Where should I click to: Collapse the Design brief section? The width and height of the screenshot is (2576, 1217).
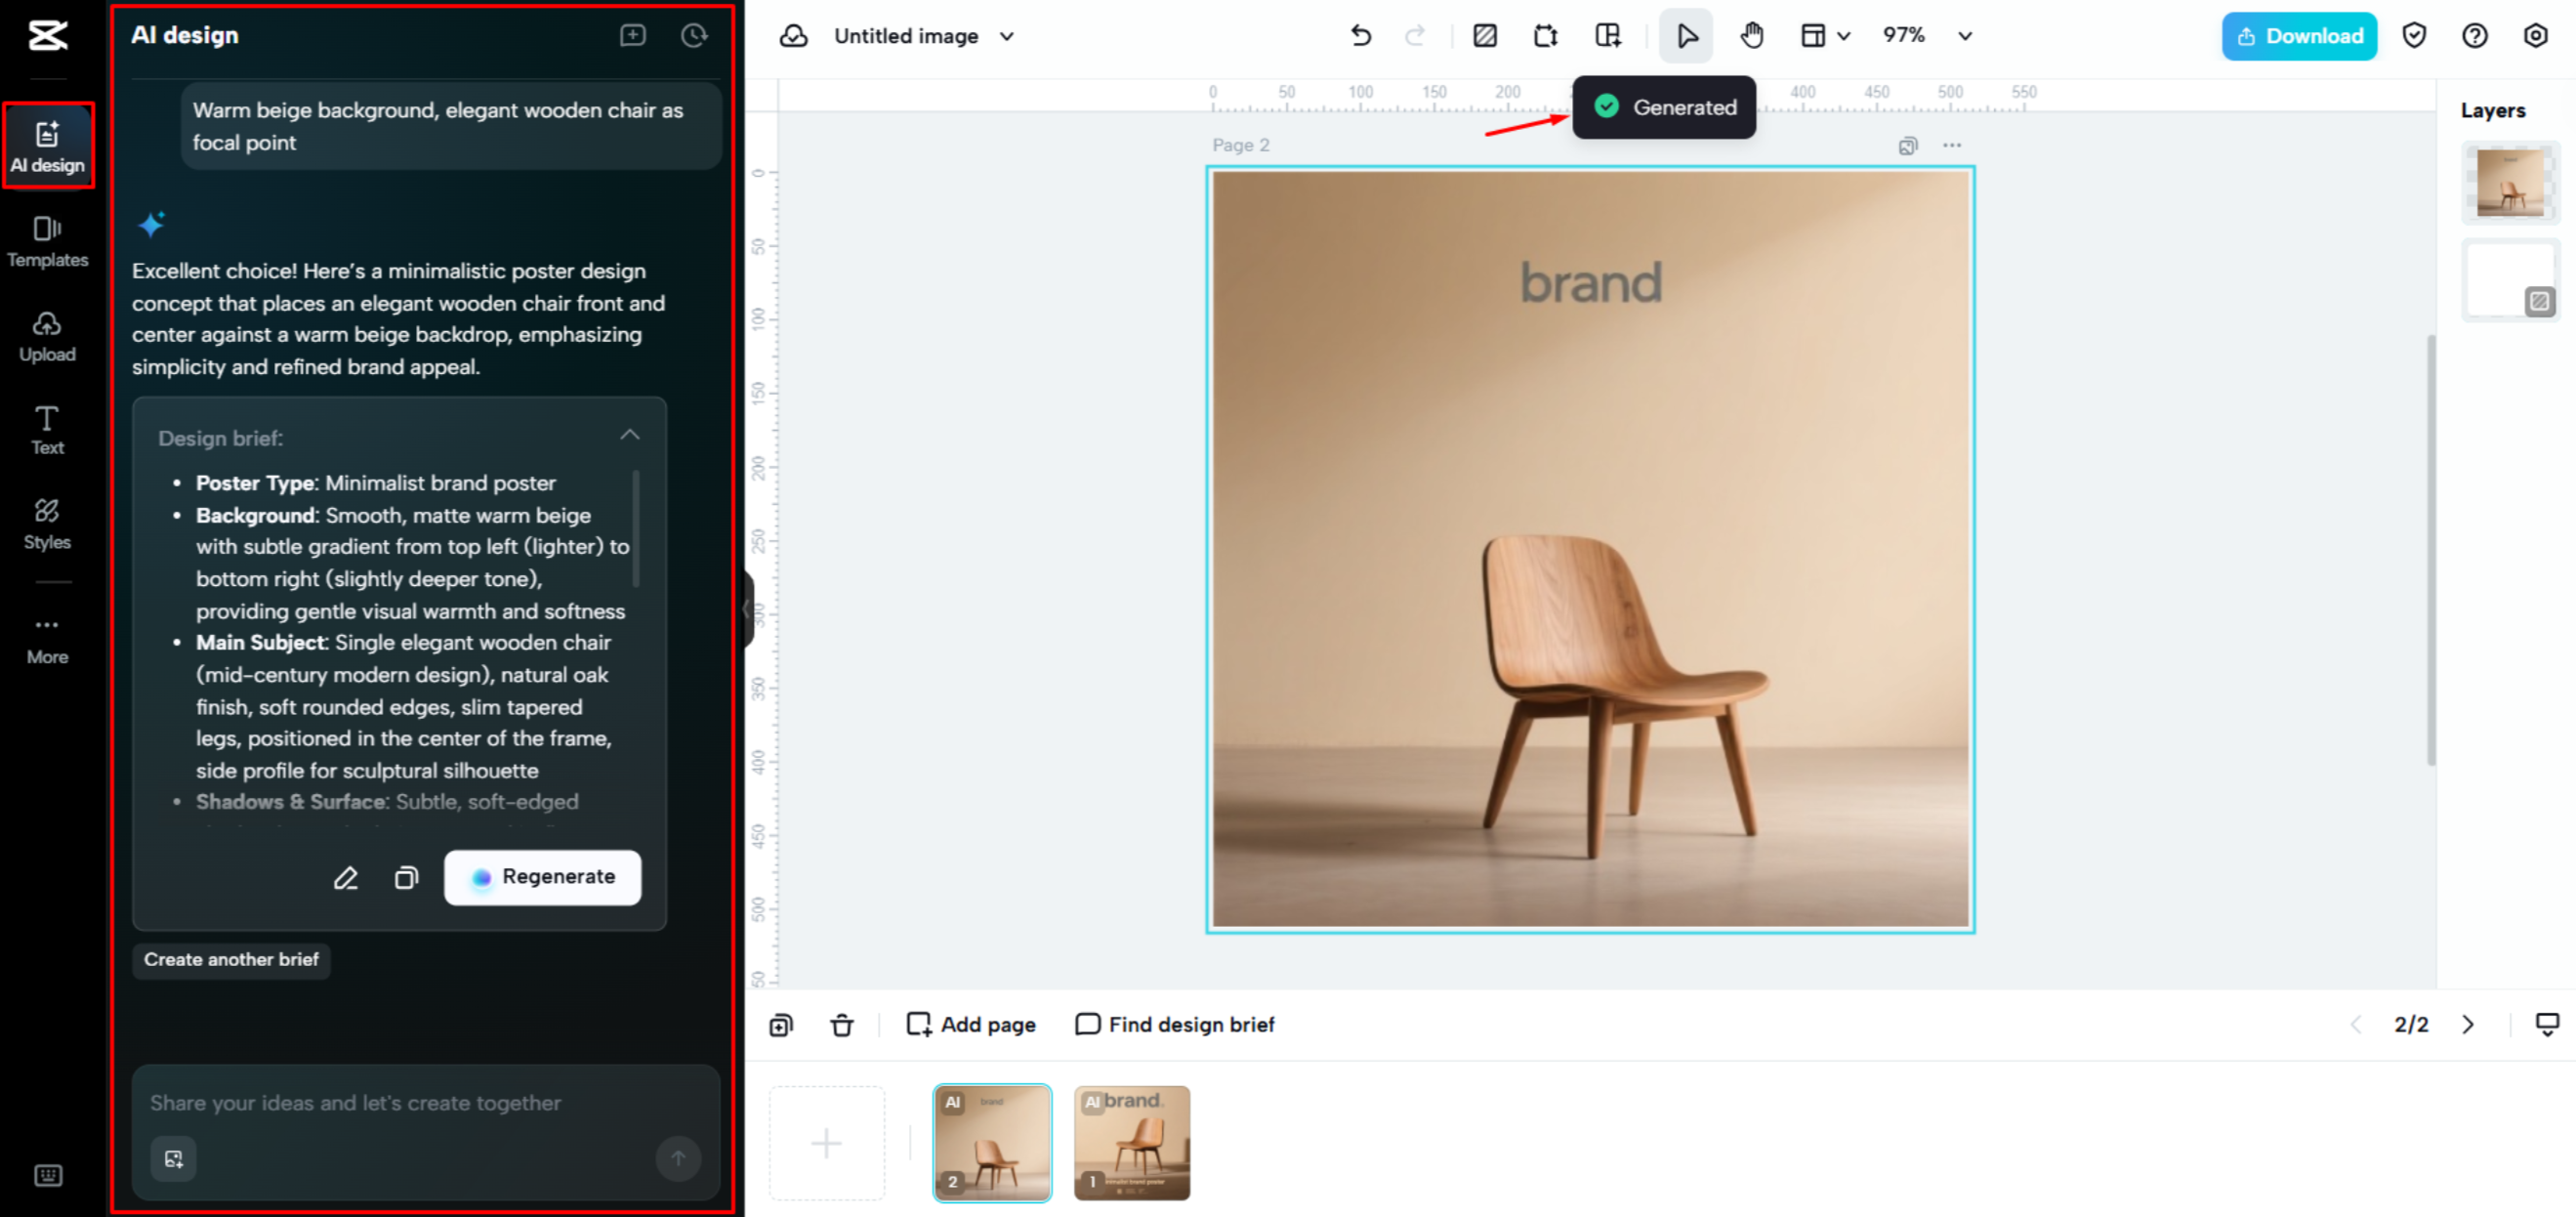coord(630,435)
